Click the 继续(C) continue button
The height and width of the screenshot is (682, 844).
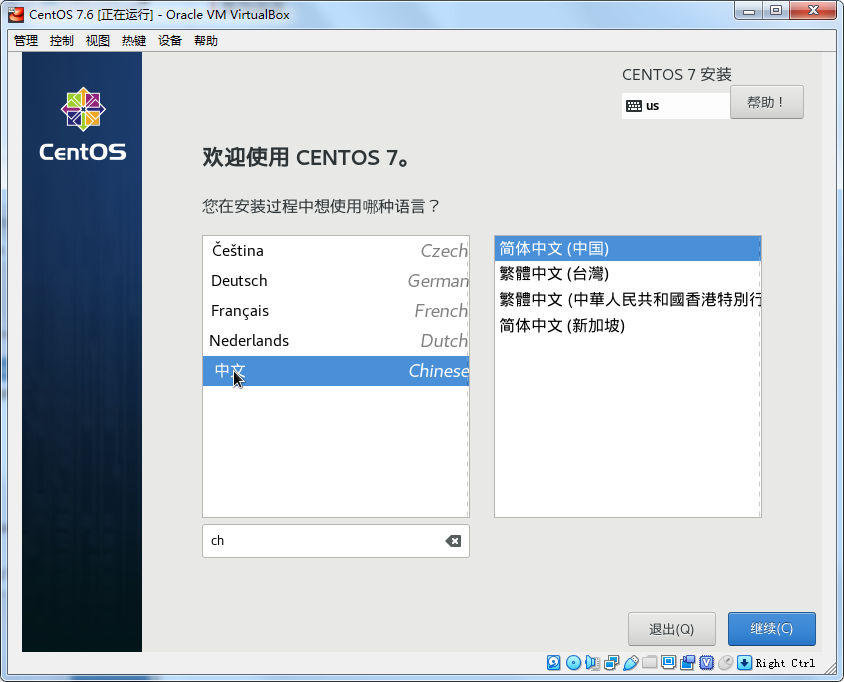[772, 629]
